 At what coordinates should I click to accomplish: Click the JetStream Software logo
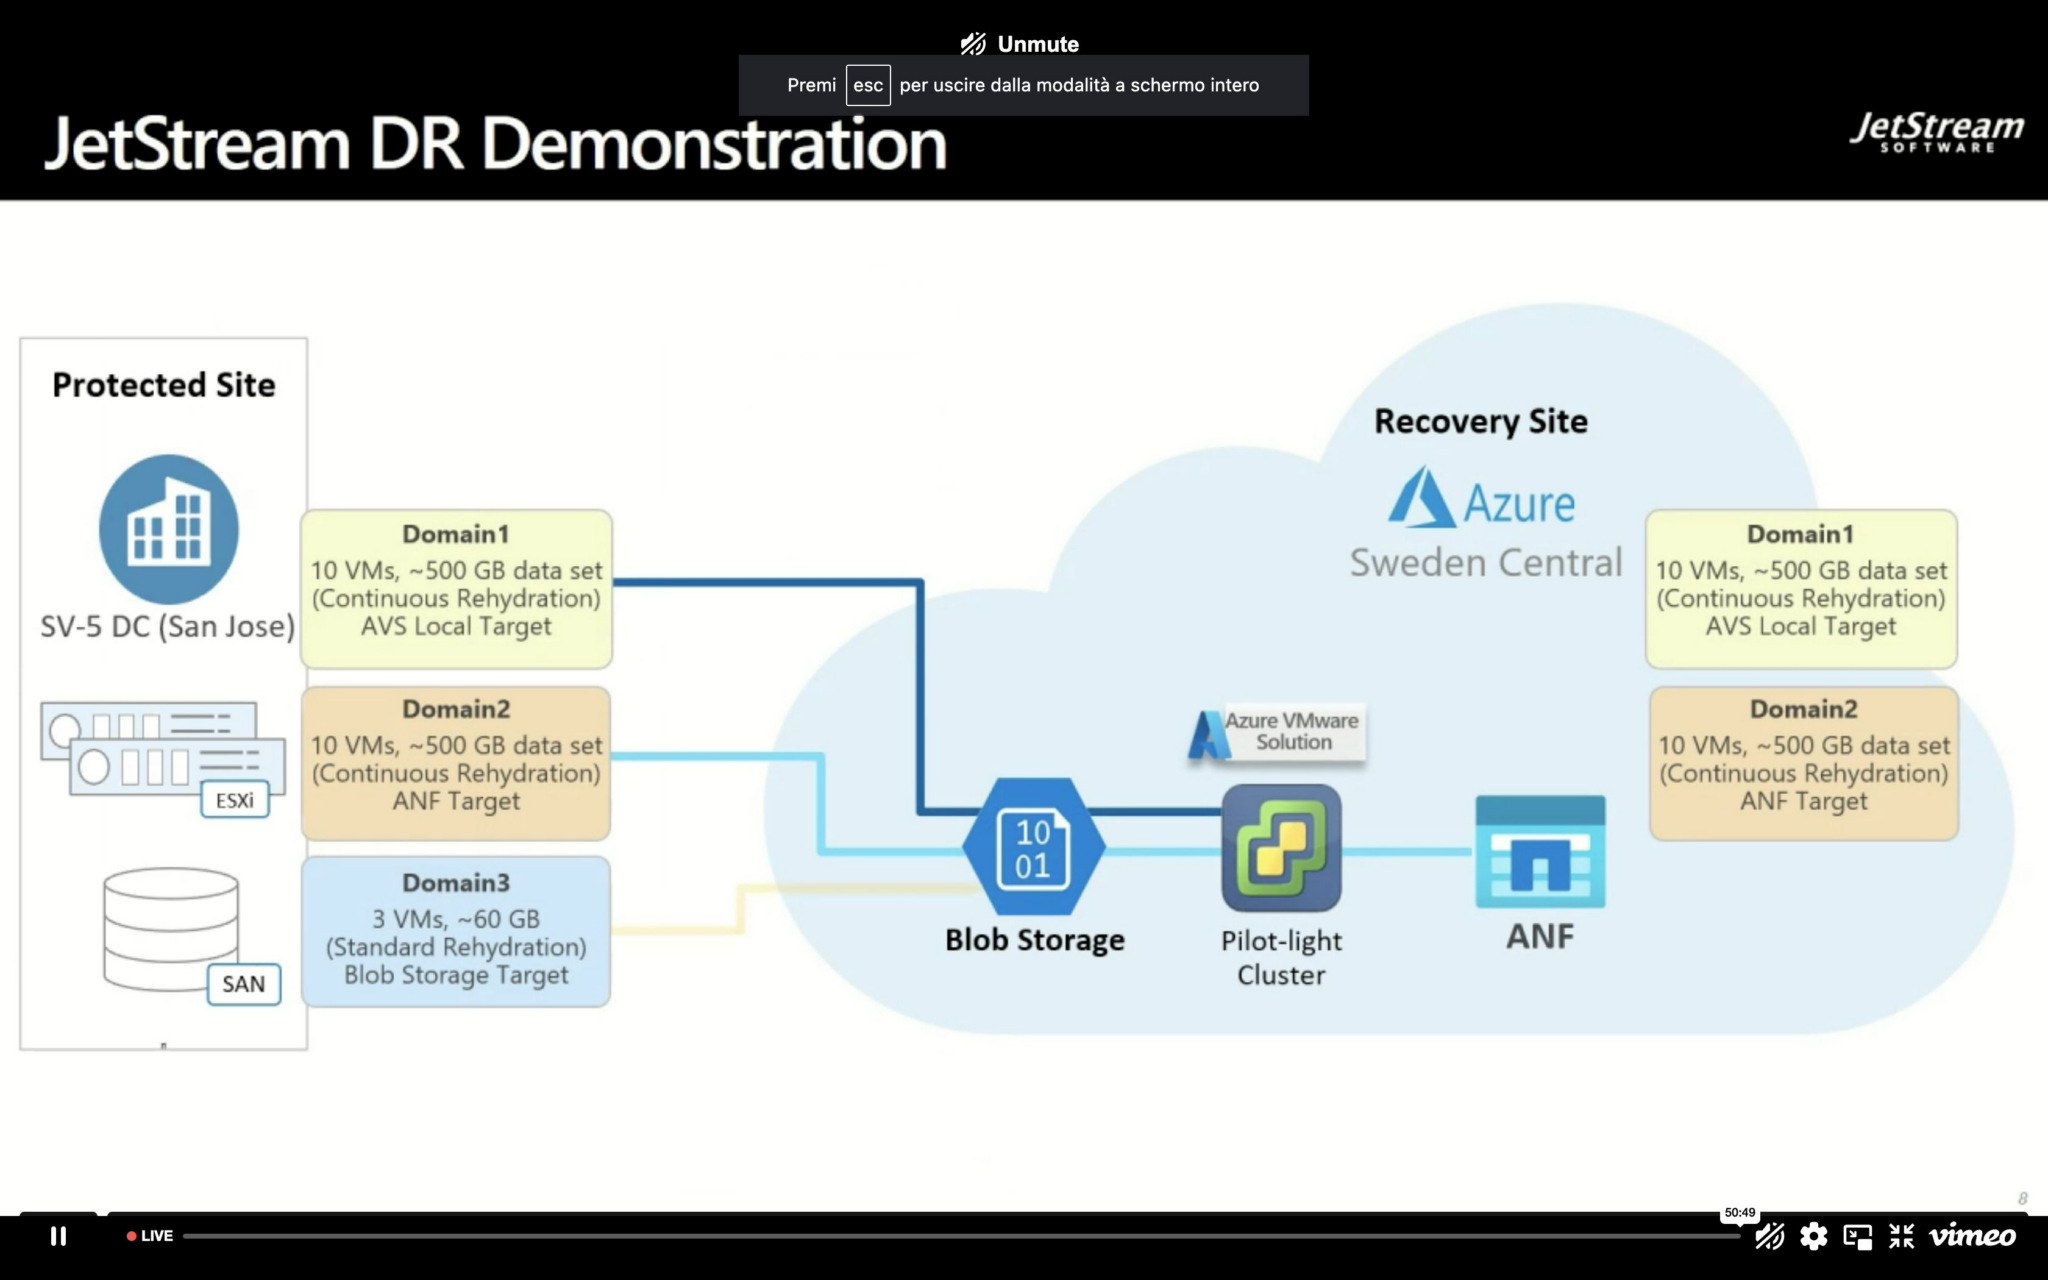(1936, 132)
